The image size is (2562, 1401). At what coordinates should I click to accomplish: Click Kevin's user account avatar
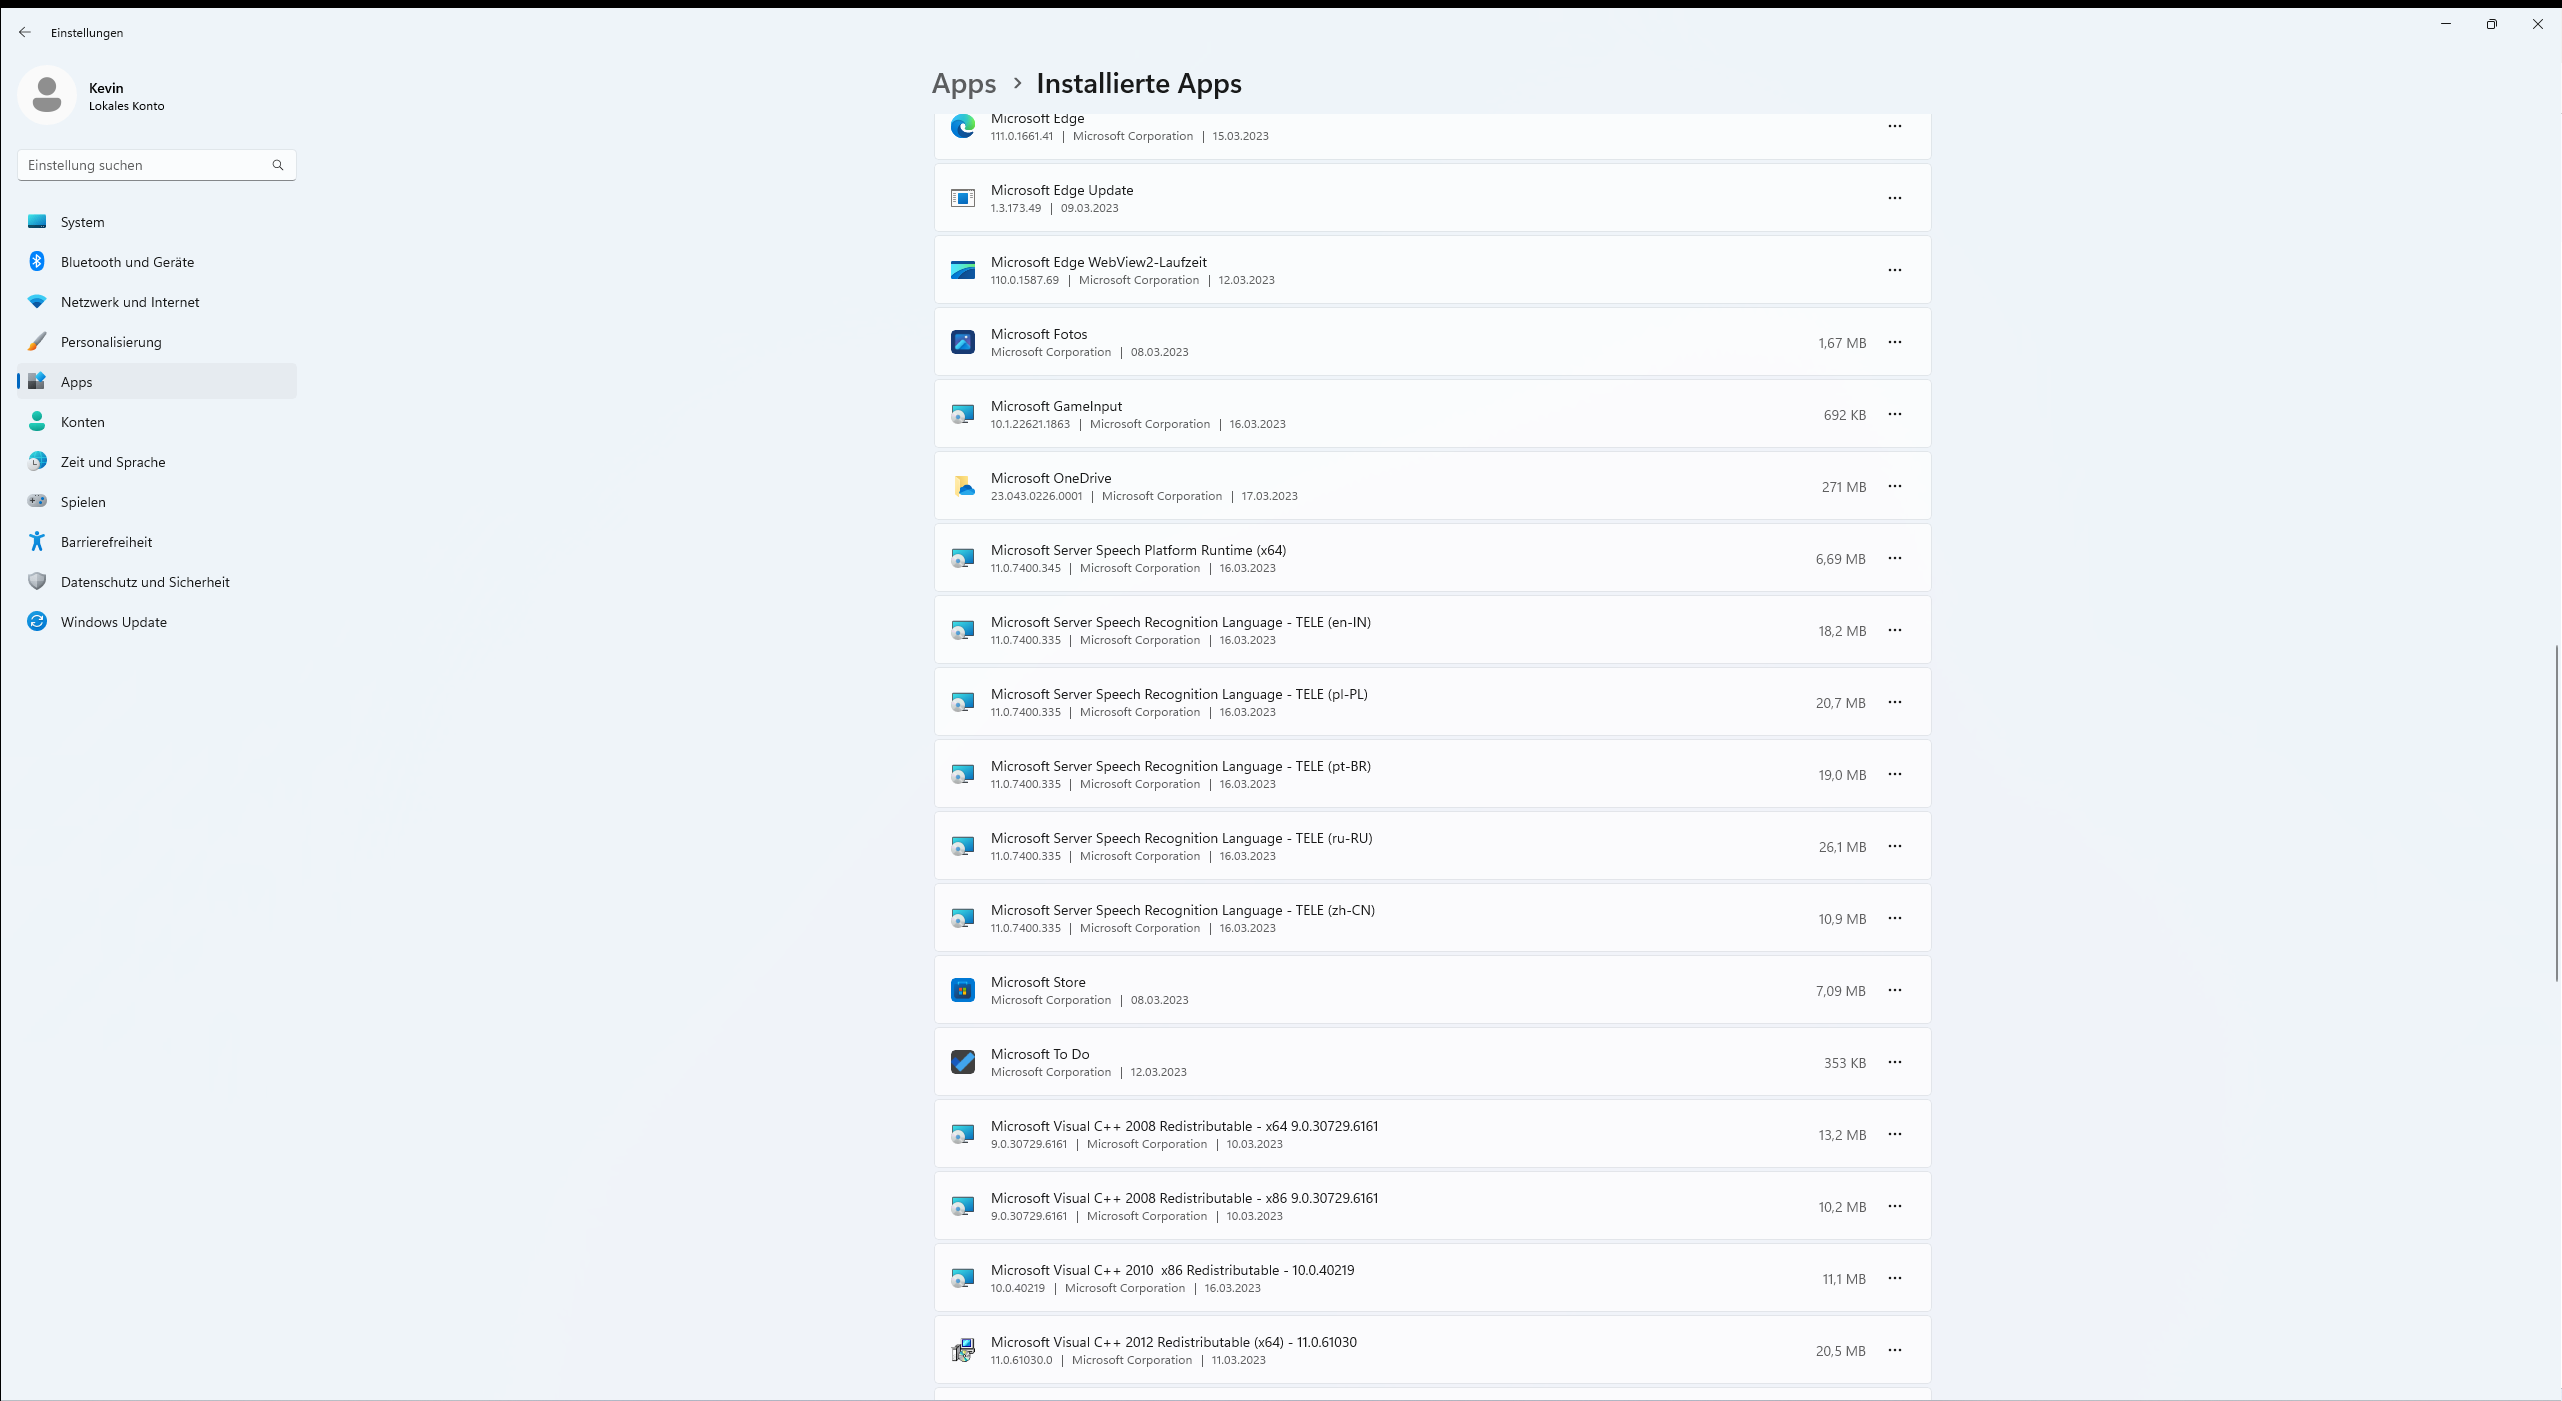[x=47, y=95]
